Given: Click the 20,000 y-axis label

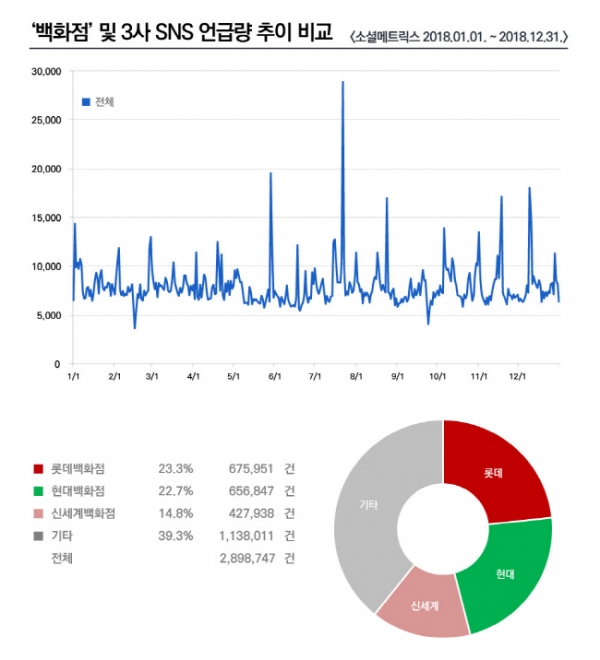Looking at the screenshot, I should tap(46, 169).
